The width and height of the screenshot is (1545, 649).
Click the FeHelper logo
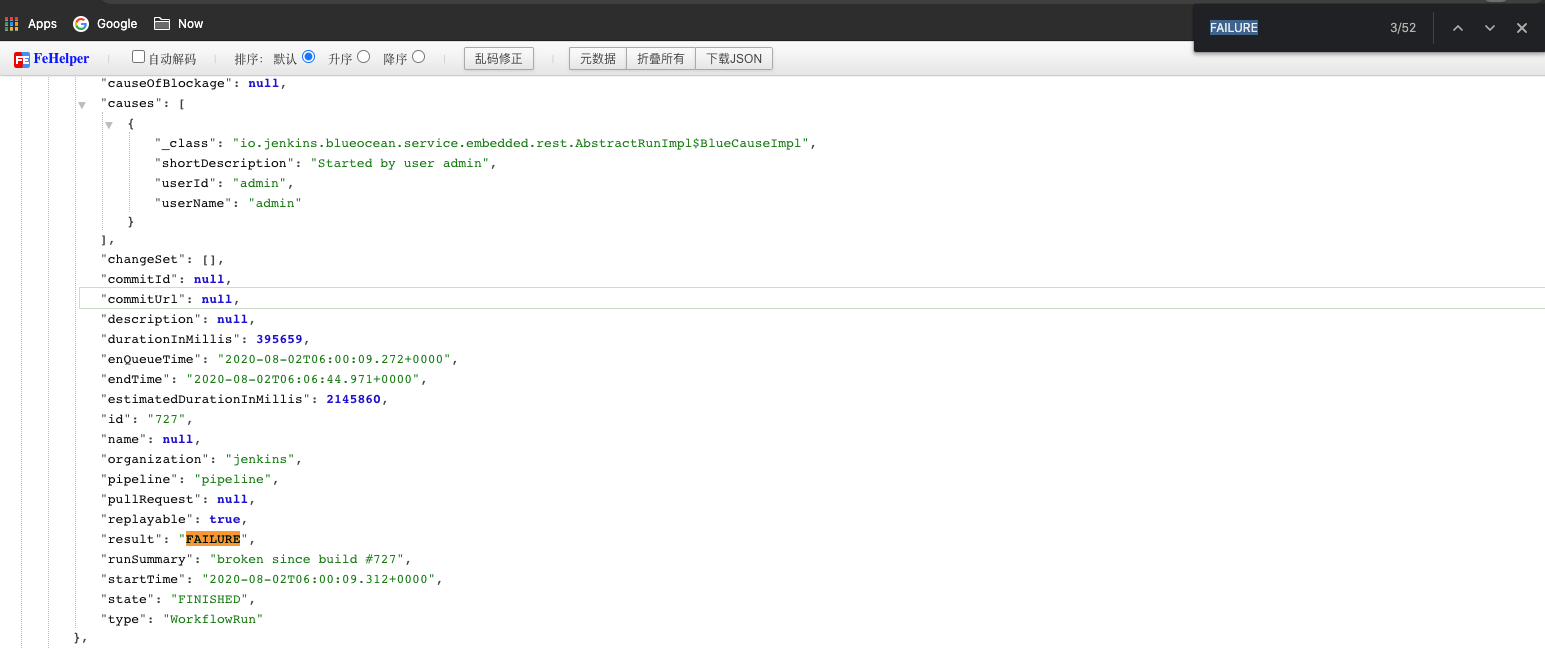tap(51, 59)
